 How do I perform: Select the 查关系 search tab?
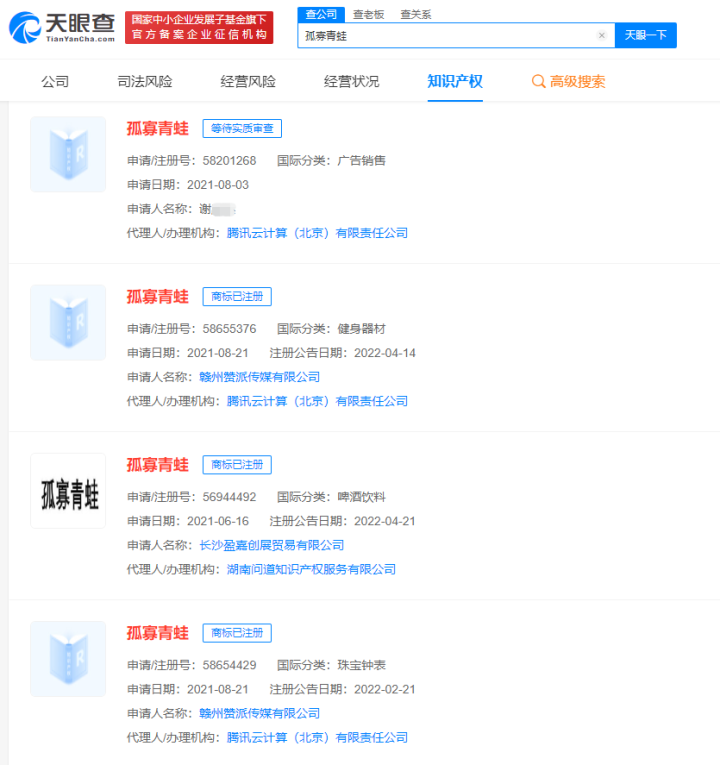pos(416,15)
